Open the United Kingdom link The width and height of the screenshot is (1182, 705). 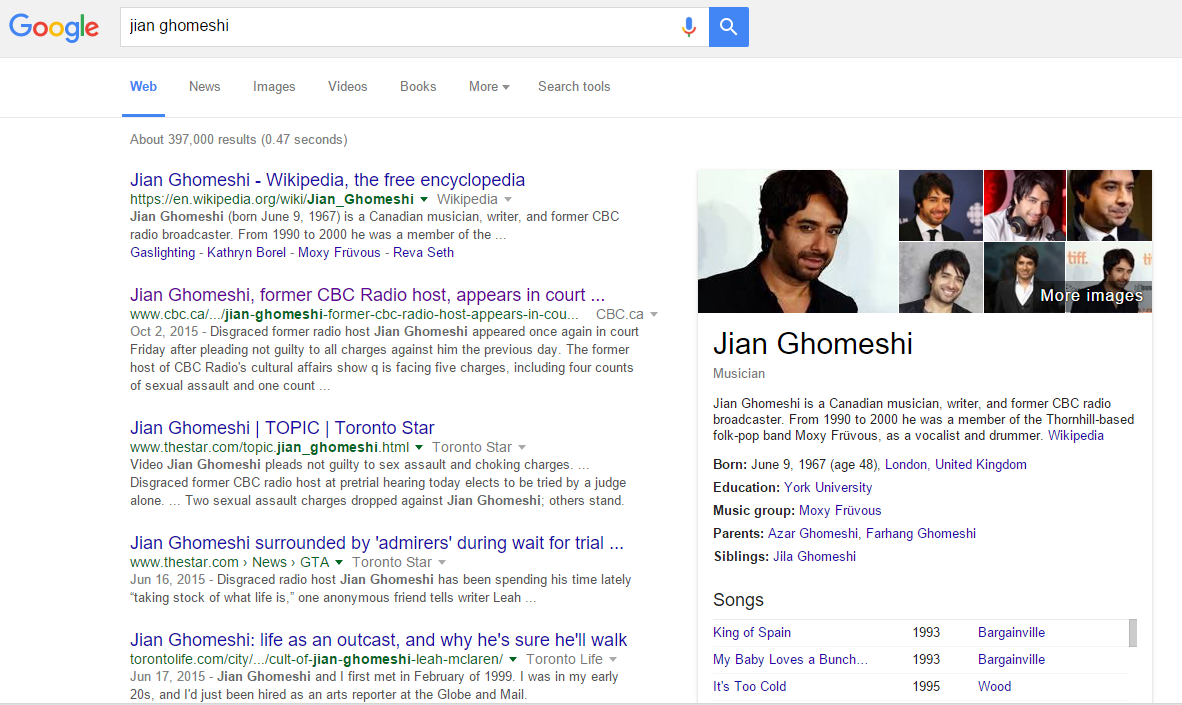point(981,464)
